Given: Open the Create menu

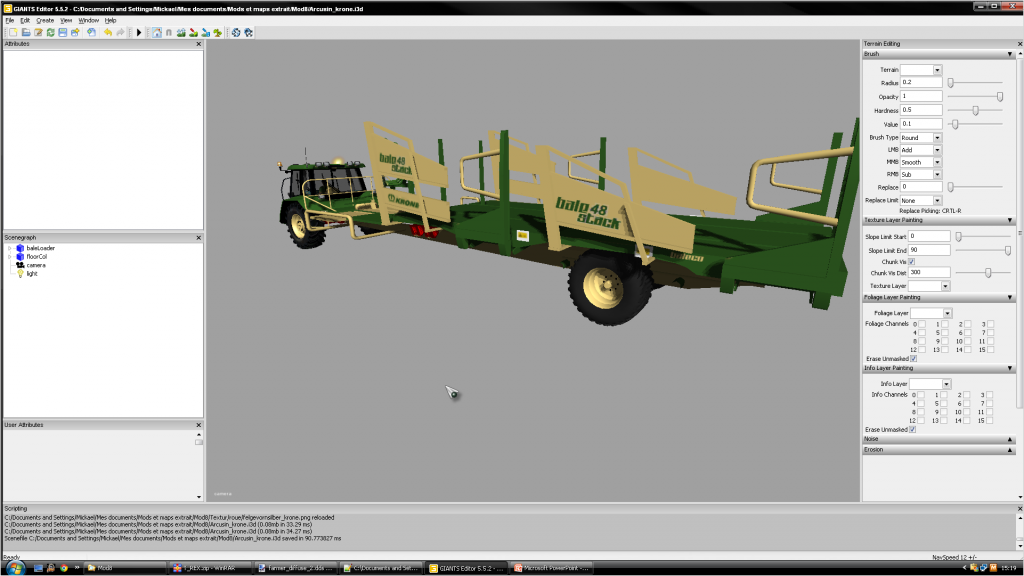Looking at the screenshot, I should tap(45, 20).
